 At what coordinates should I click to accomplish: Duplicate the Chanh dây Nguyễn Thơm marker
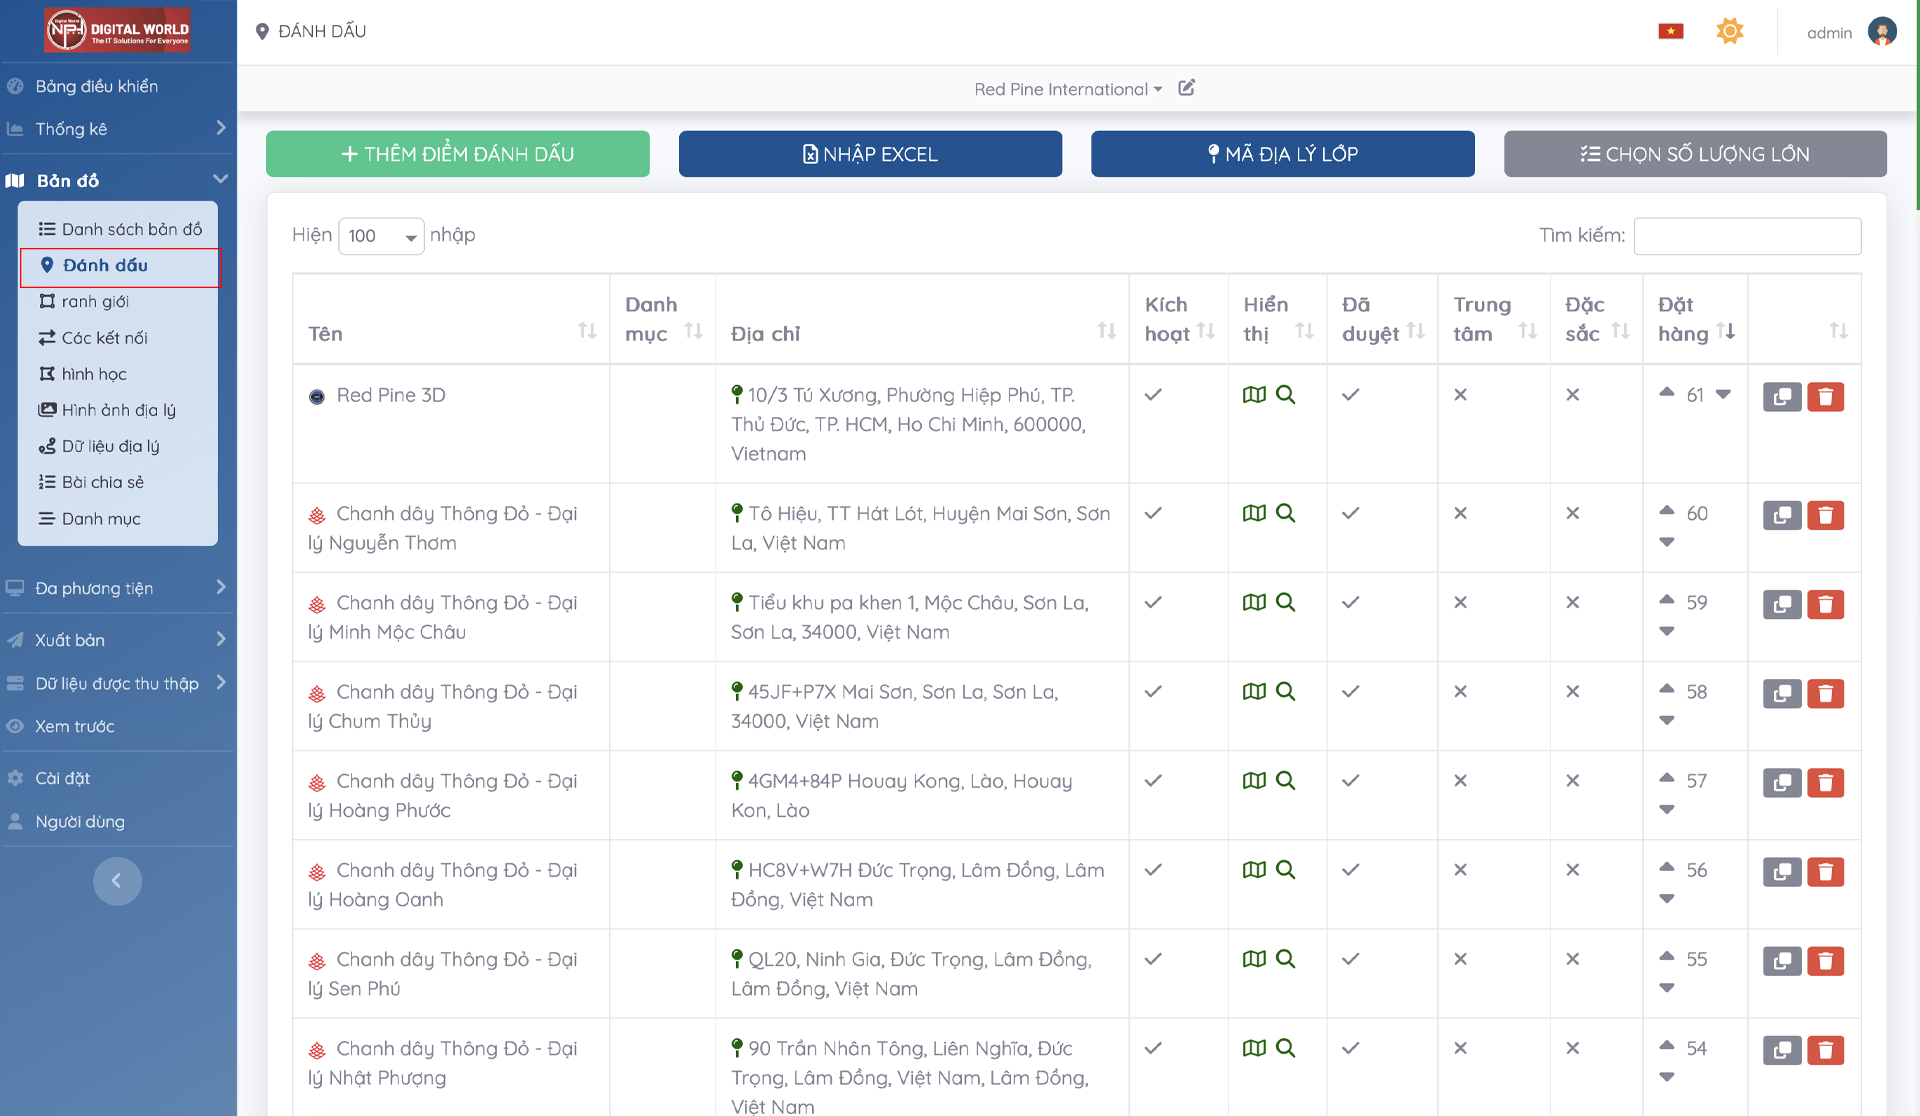(x=1781, y=516)
